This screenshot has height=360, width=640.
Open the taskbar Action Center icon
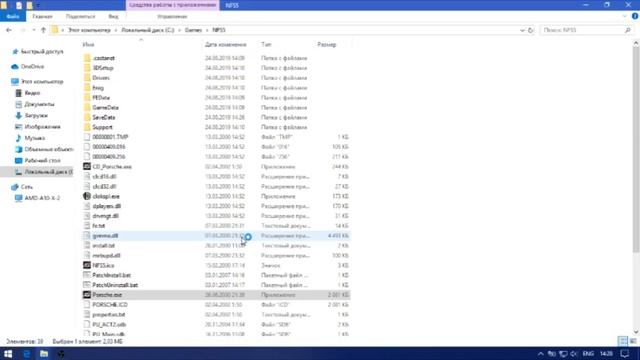[x=625, y=353]
